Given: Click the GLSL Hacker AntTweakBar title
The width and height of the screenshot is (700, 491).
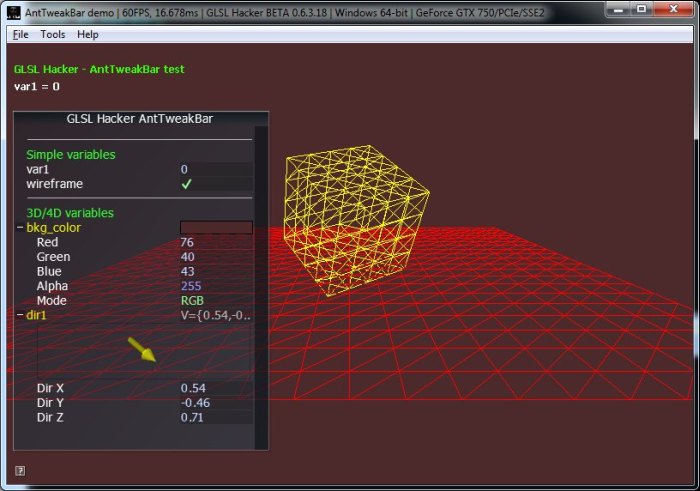Looking at the screenshot, I should point(140,119).
